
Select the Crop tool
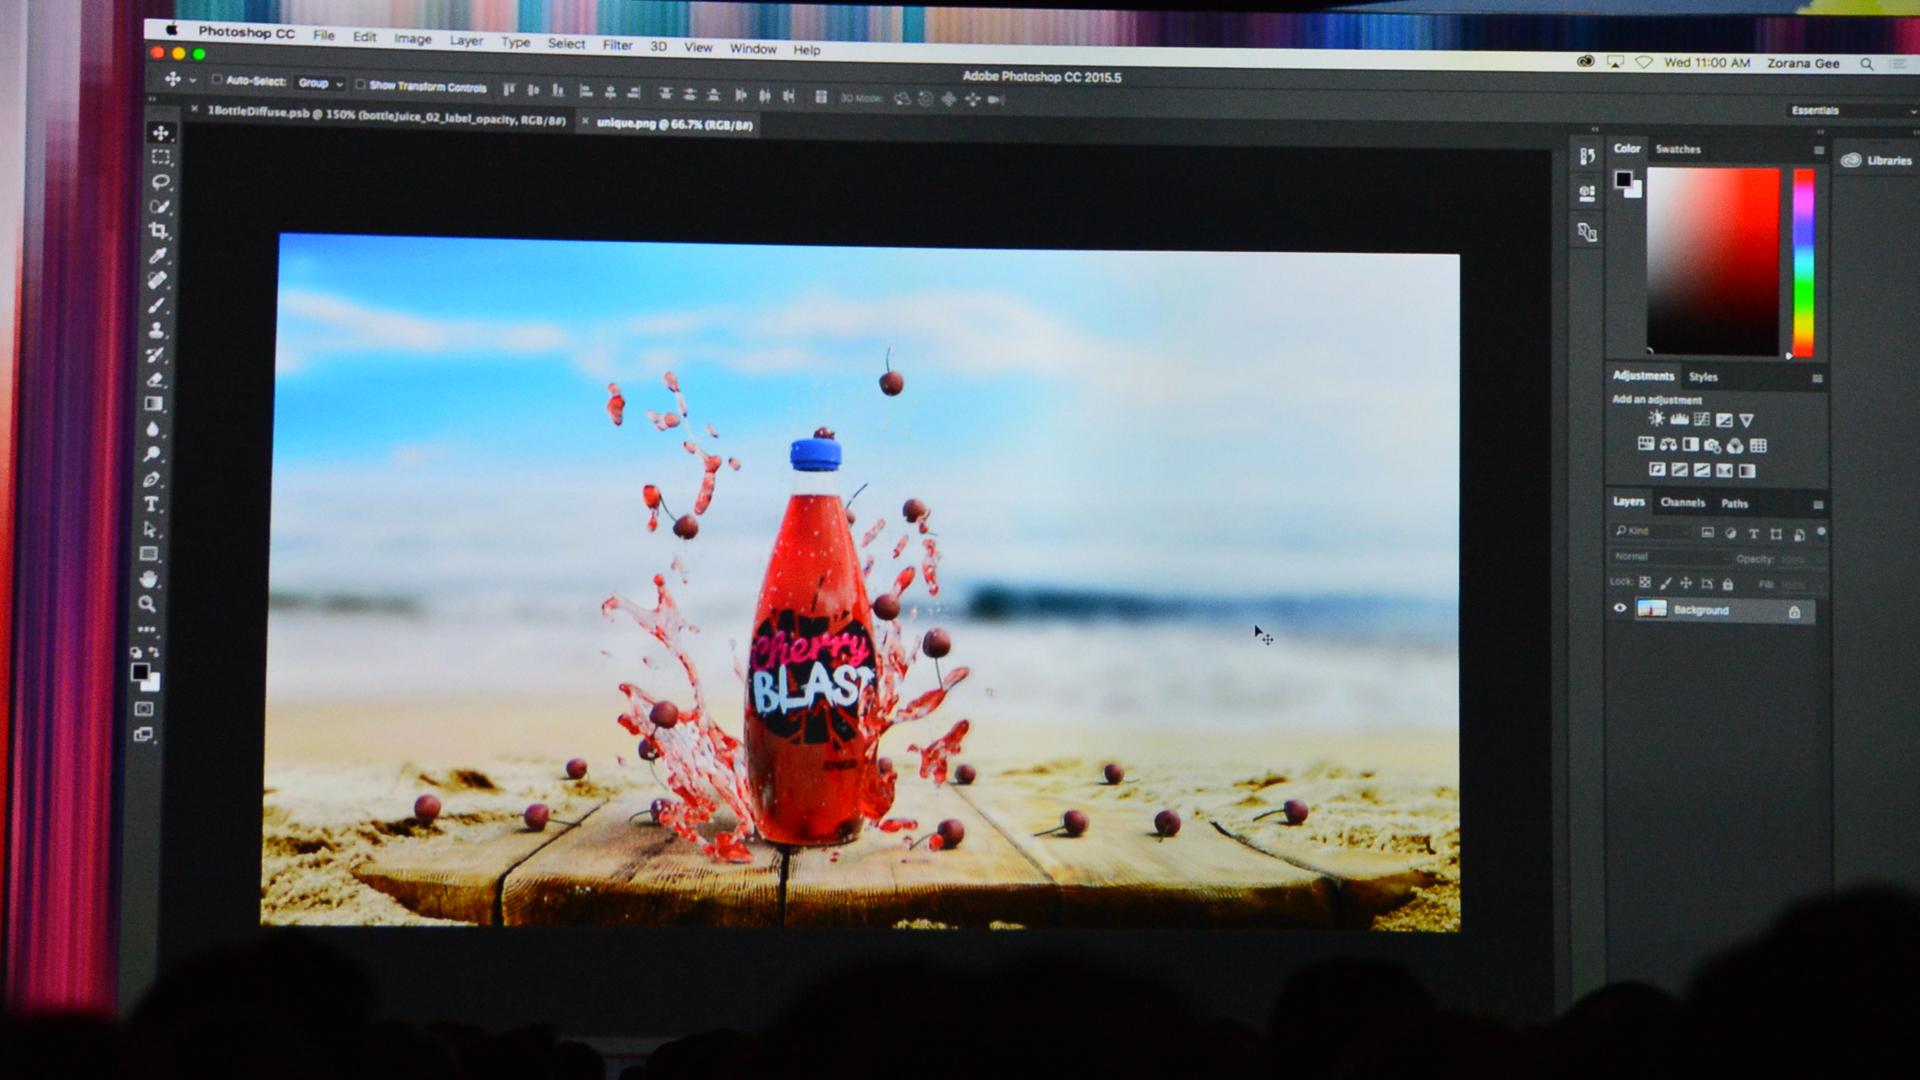pyautogui.click(x=158, y=231)
